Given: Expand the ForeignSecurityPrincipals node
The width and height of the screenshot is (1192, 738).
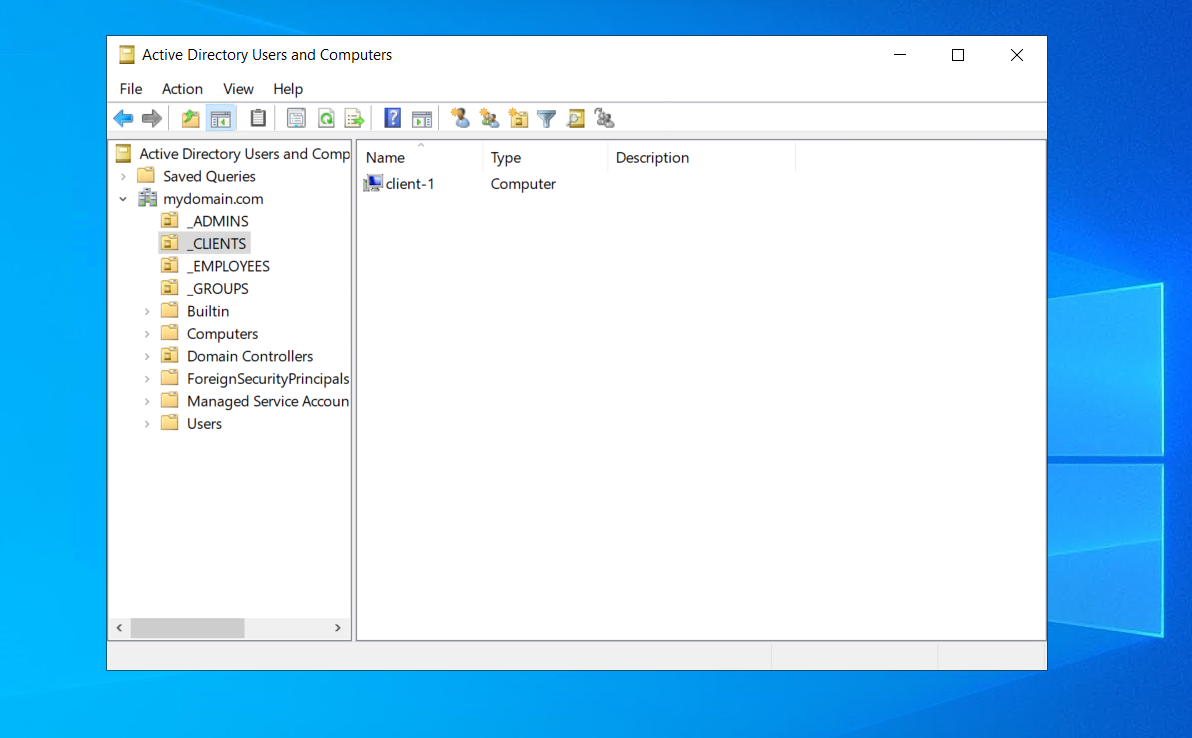Looking at the screenshot, I should coord(147,379).
